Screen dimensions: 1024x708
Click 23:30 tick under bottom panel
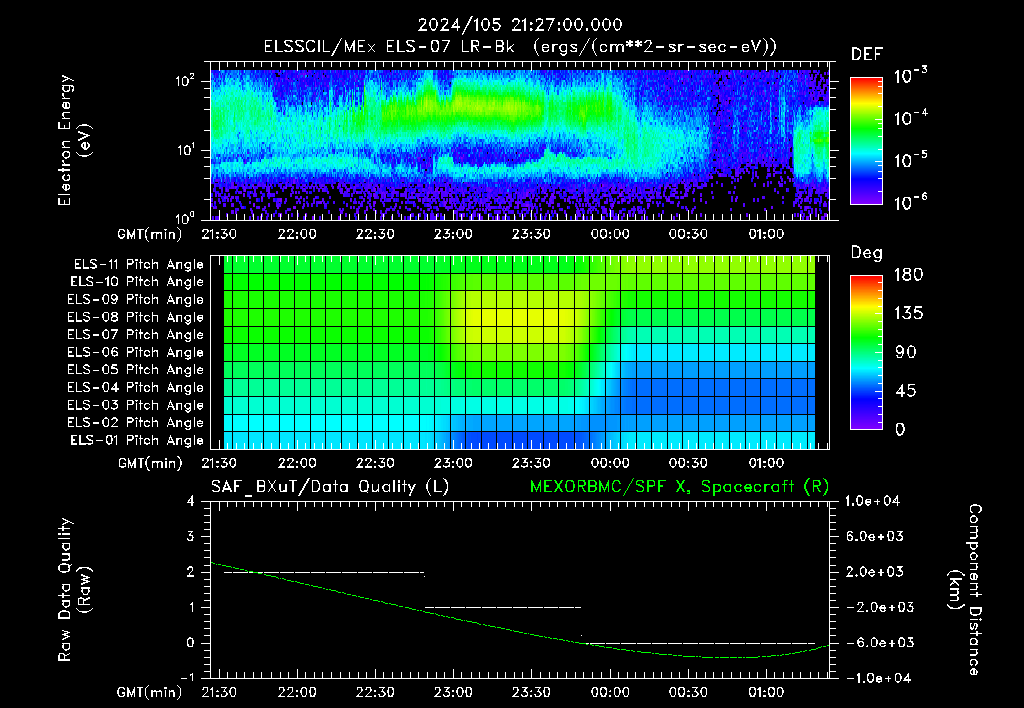pos(531,692)
